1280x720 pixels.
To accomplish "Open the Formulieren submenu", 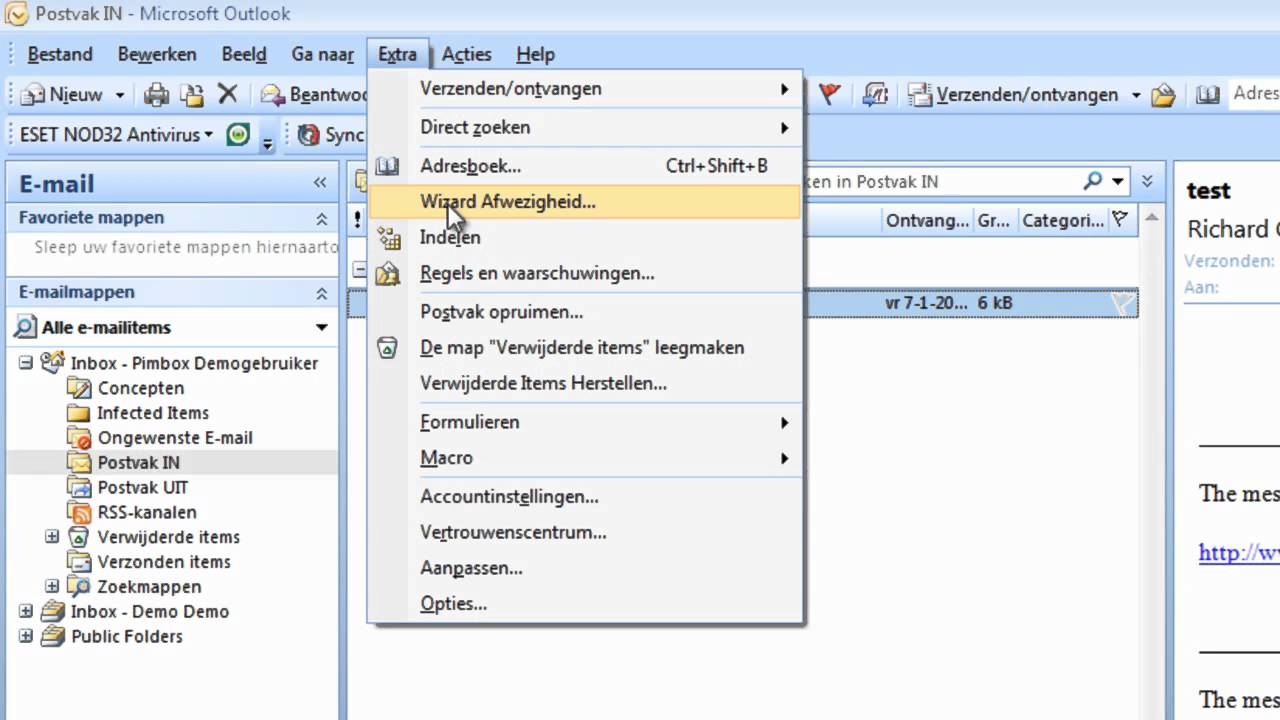I will 586,422.
